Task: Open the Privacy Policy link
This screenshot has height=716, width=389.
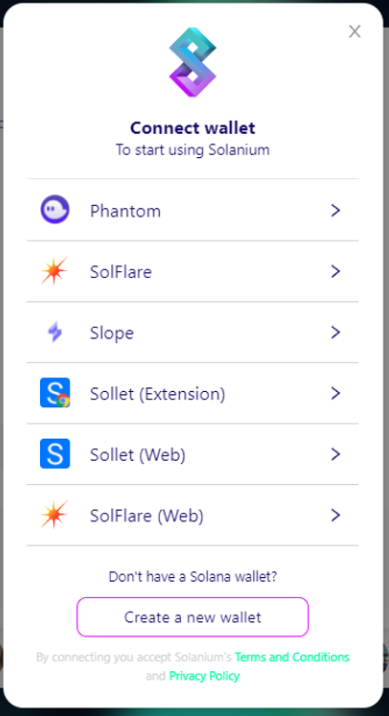Action: point(205,676)
